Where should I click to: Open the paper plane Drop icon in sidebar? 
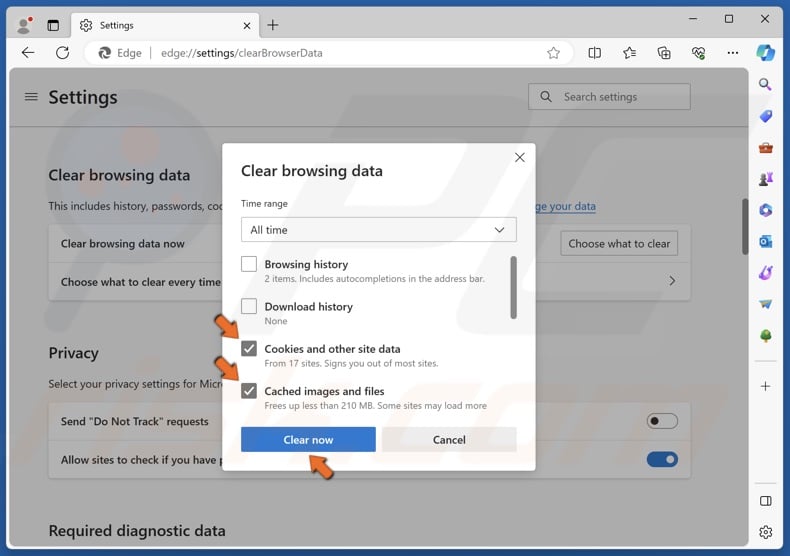765,304
